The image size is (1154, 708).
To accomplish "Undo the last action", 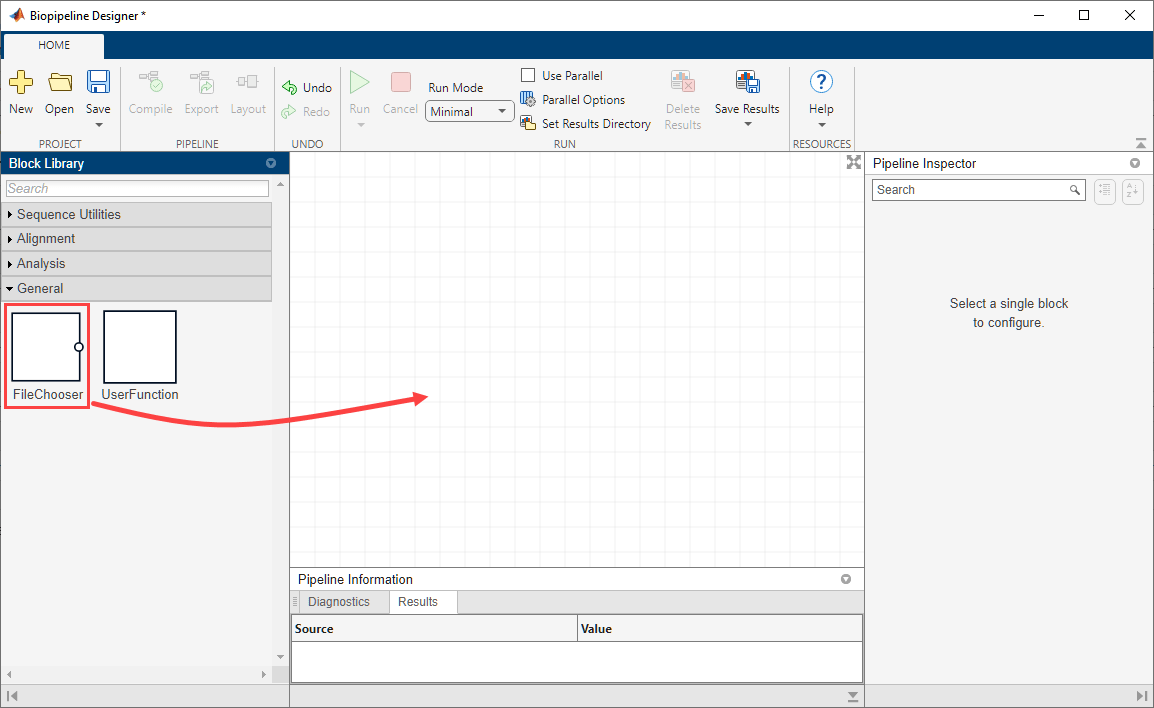I will pos(307,88).
